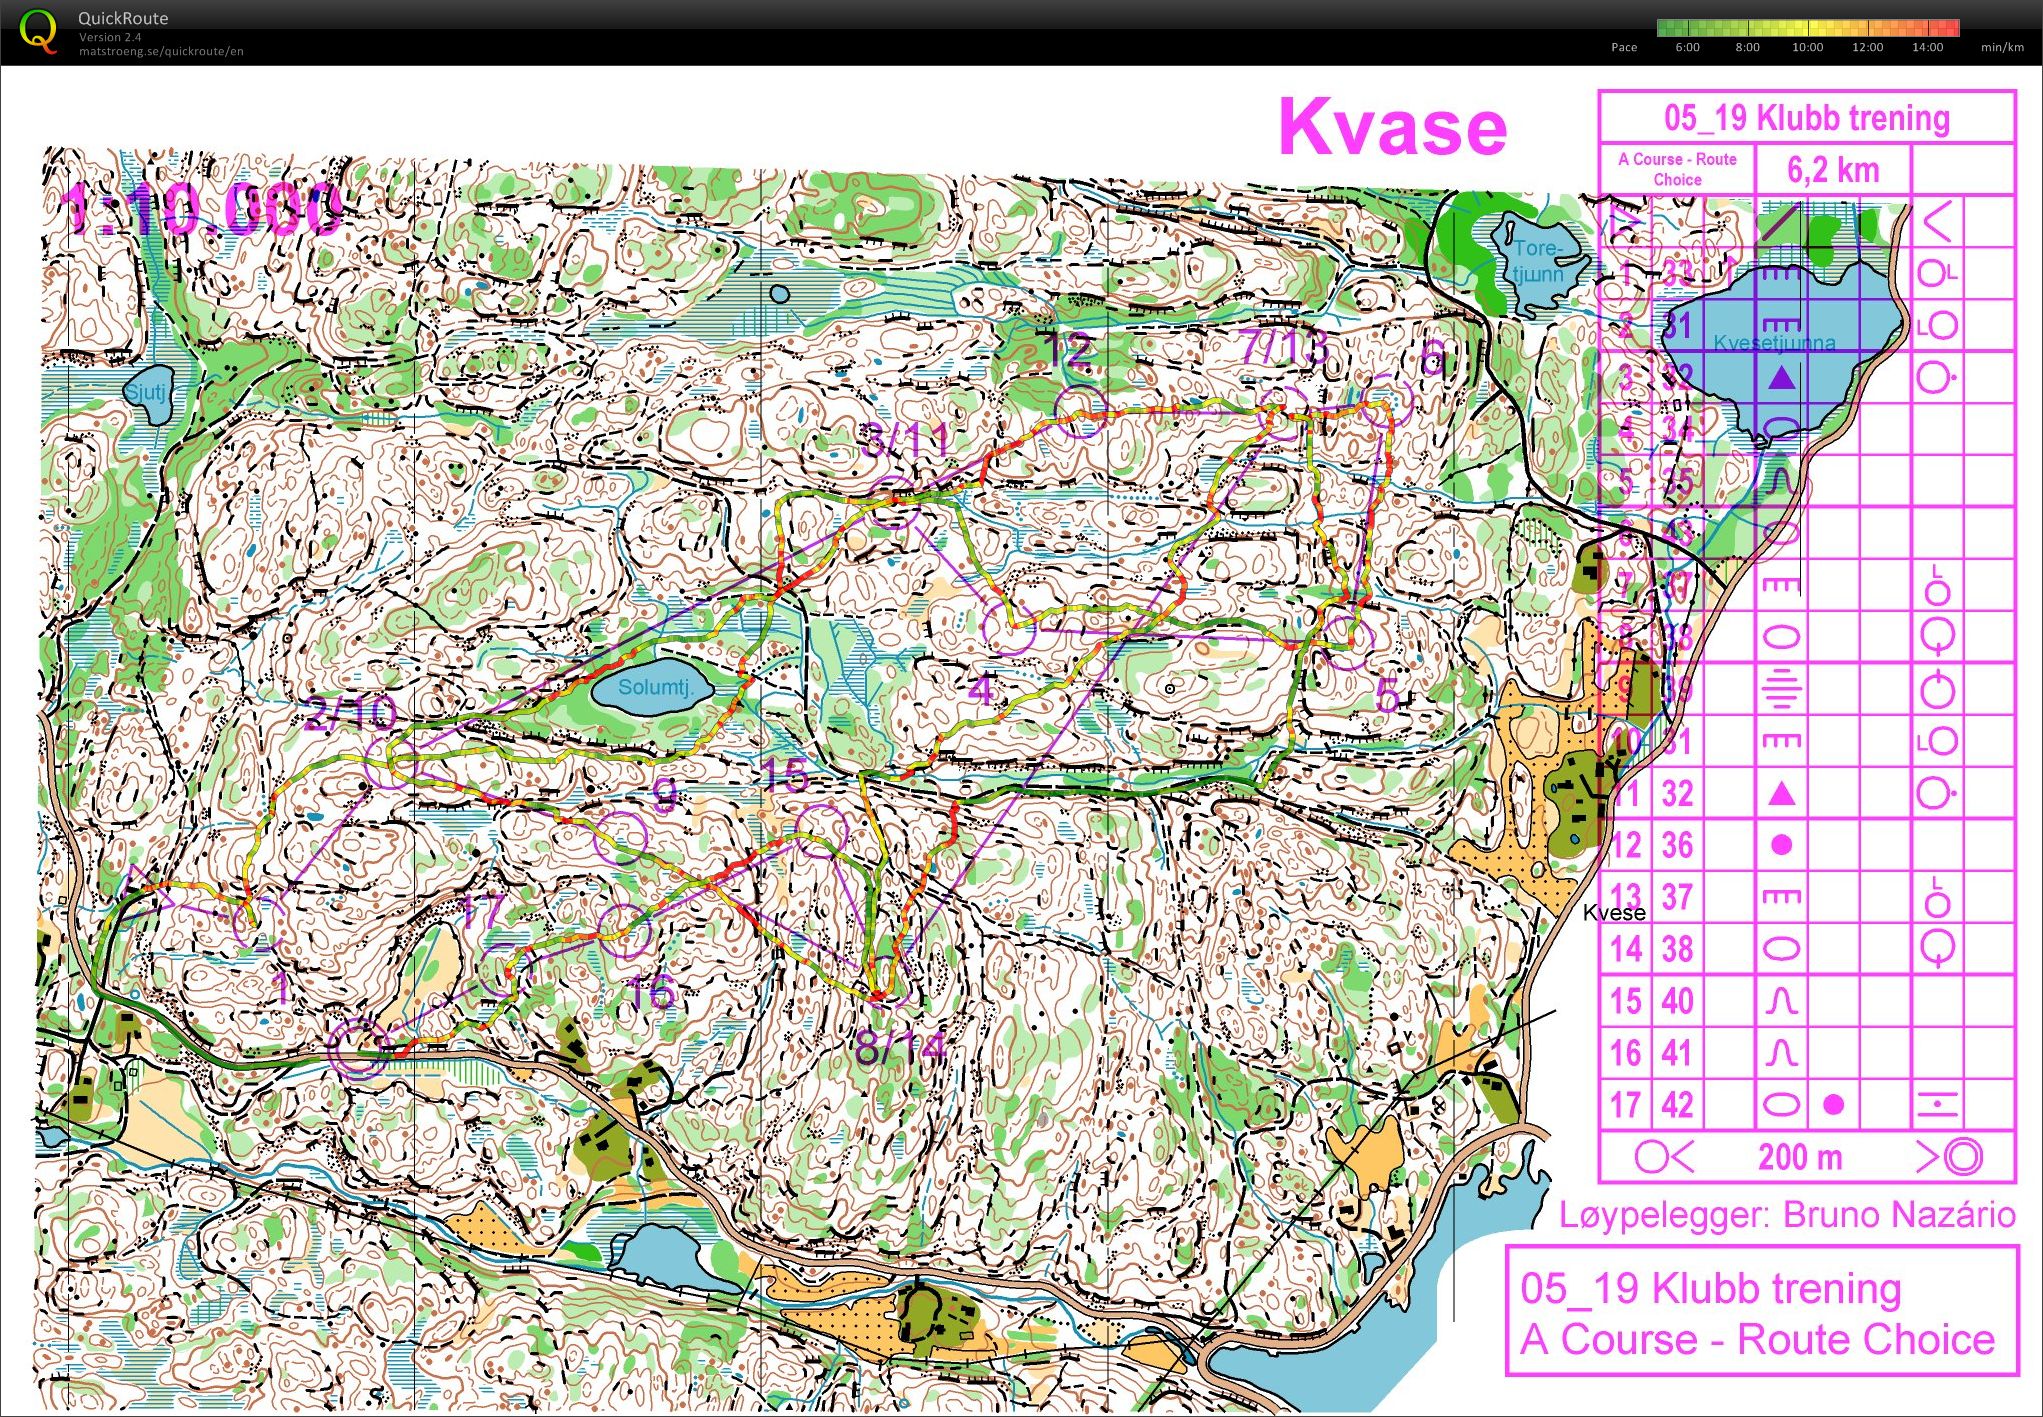This screenshot has height=1417, width=2043.
Task: Click the Solumtj. lake label
Action: click(x=655, y=687)
